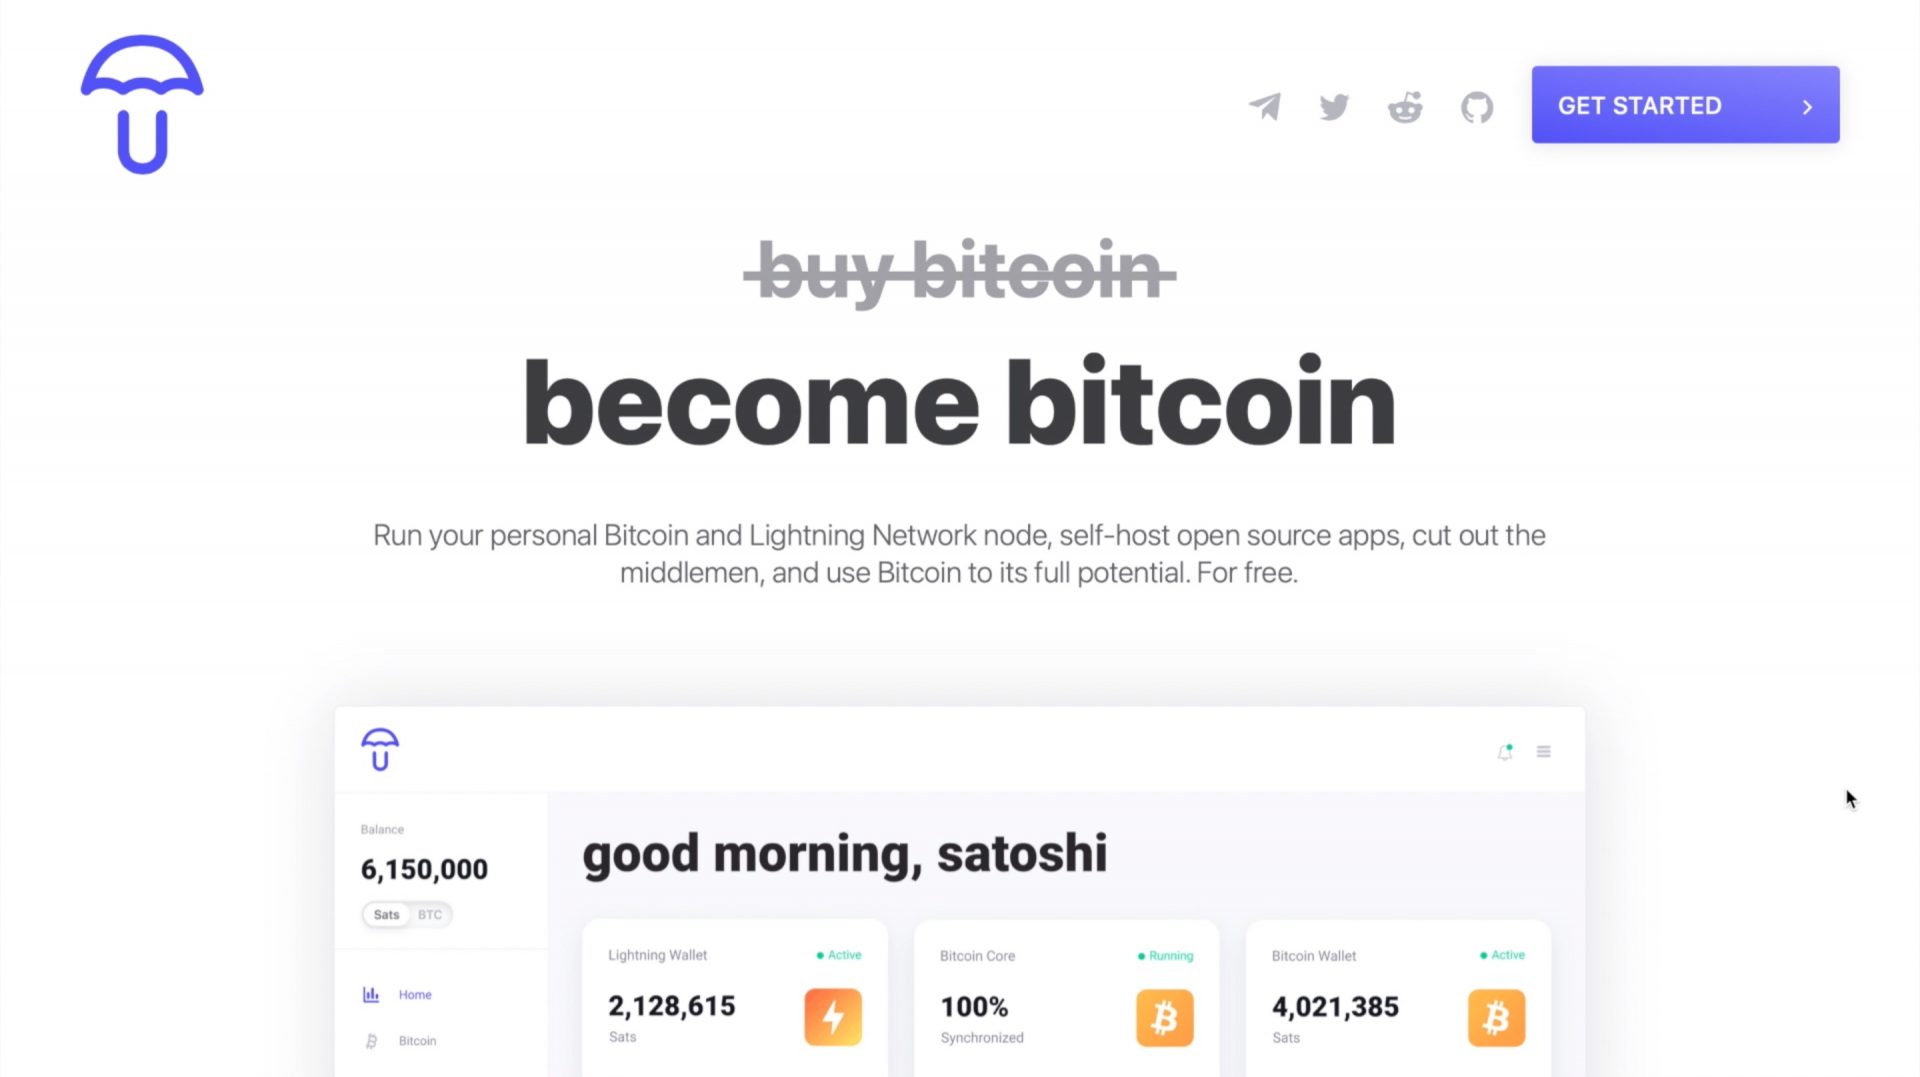This screenshot has height=1077, width=1920.
Task: Click the Bitcoin icon on the Bitcoin Wallet card
Action: [x=1497, y=1017]
